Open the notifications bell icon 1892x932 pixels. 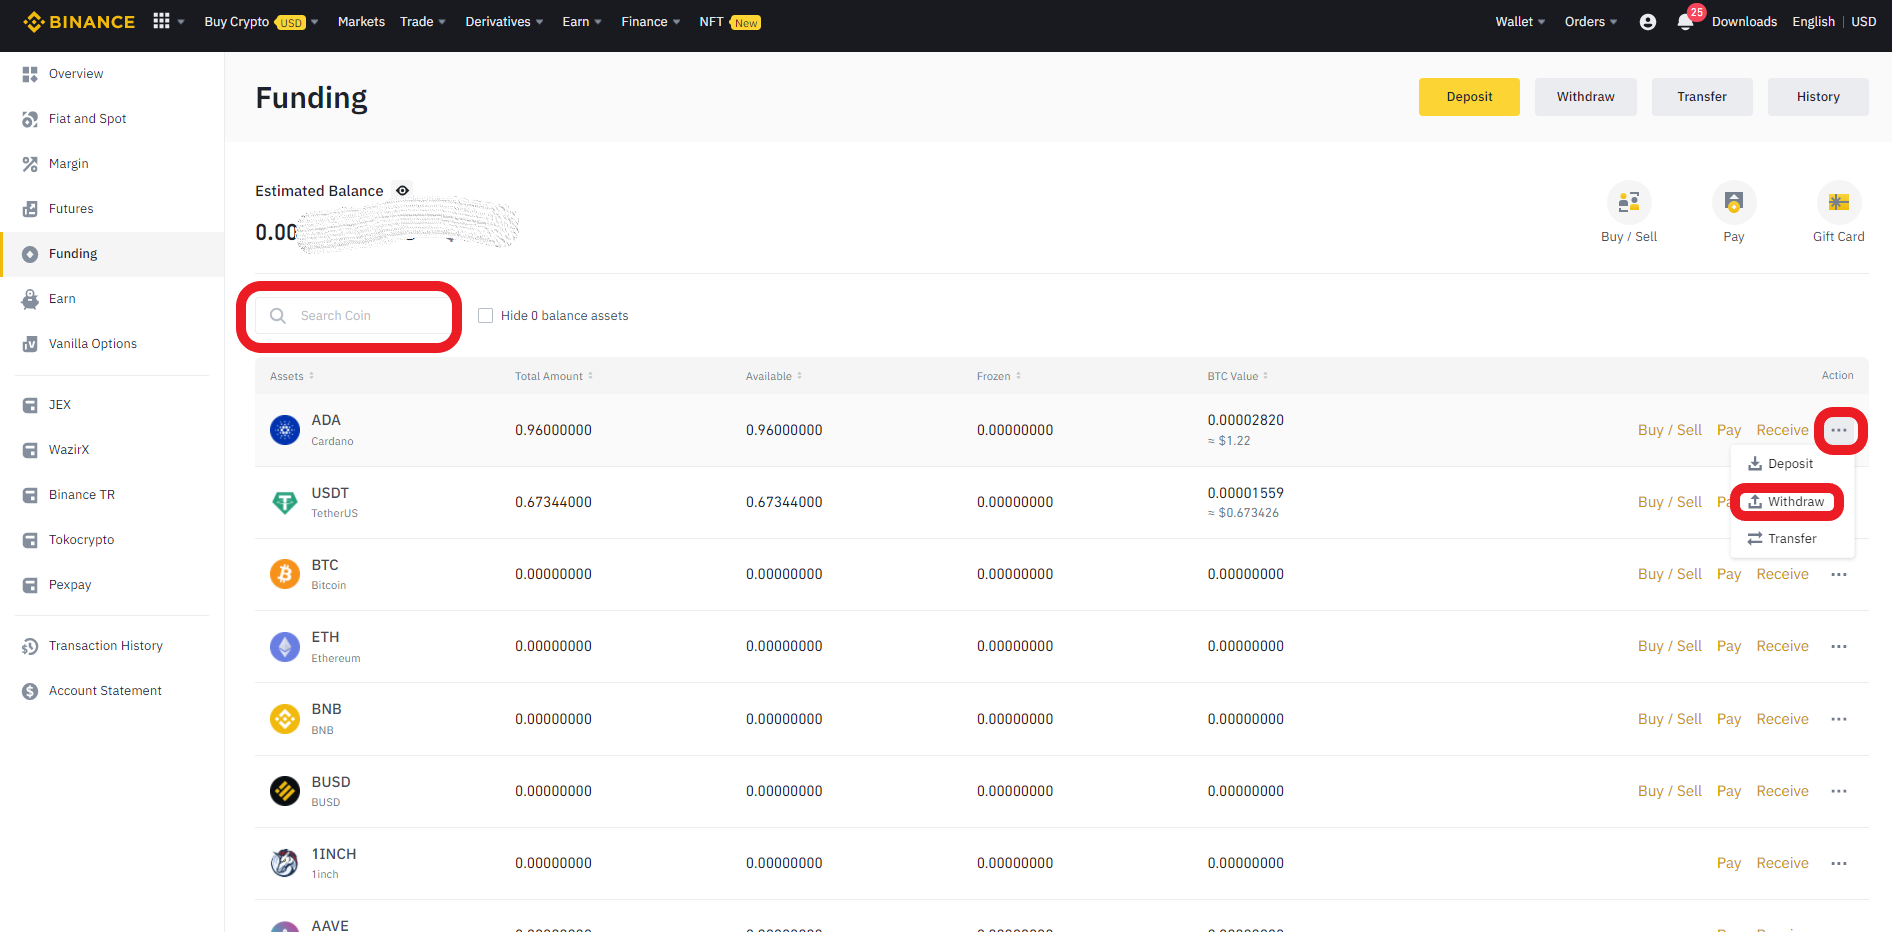1685,22
